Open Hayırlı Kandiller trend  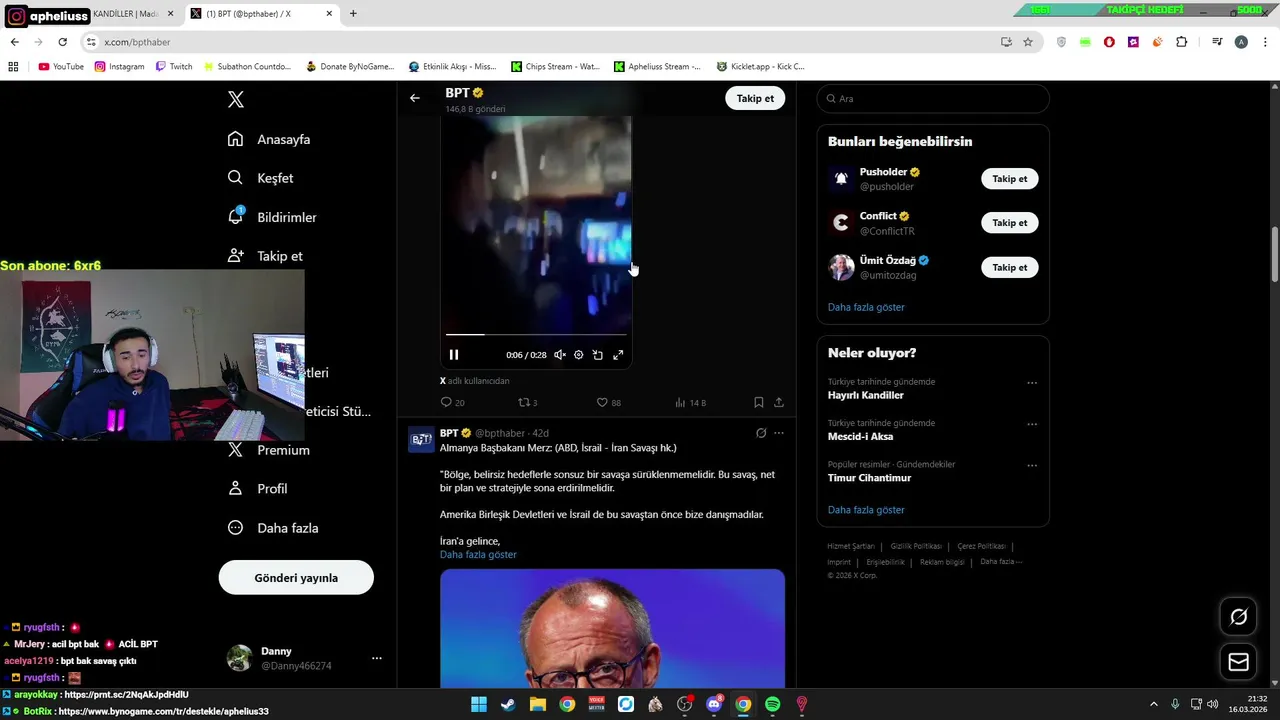tap(866, 395)
